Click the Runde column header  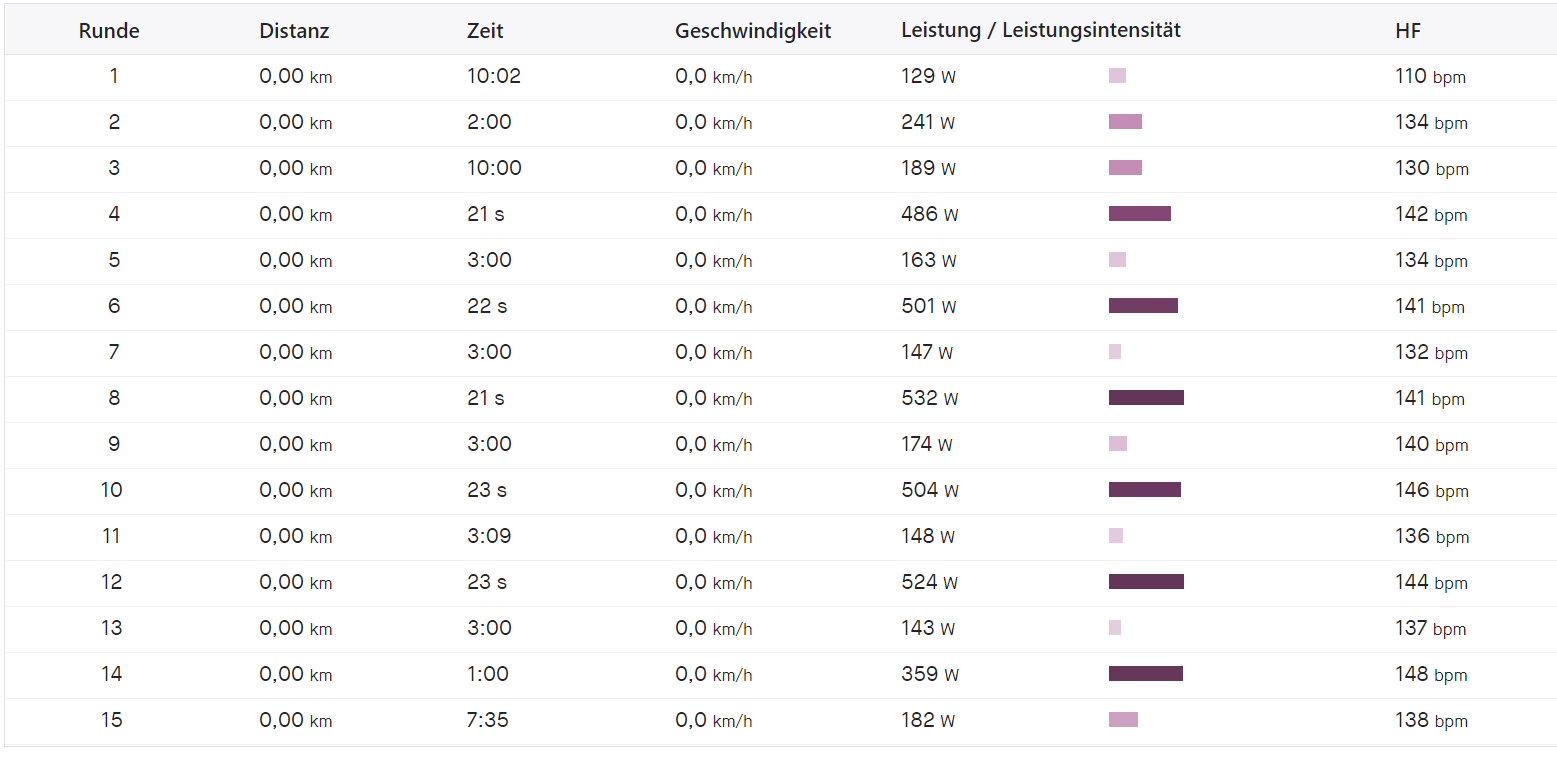[x=109, y=31]
